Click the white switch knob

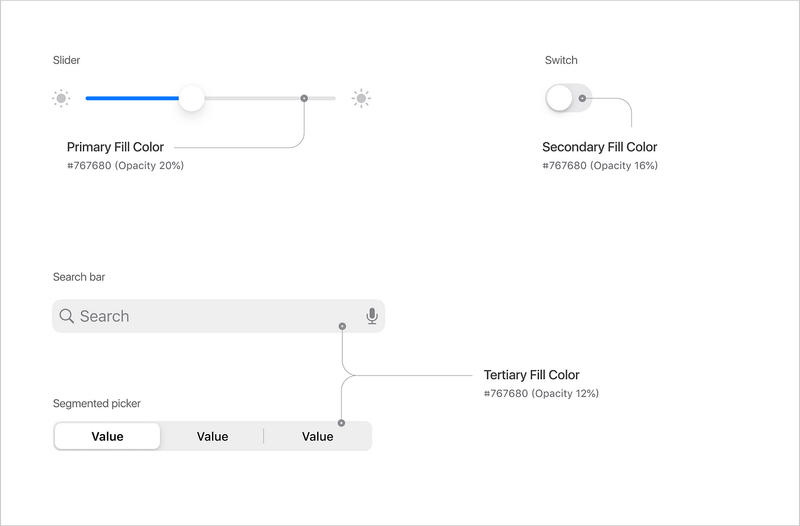(x=559, y=98)
